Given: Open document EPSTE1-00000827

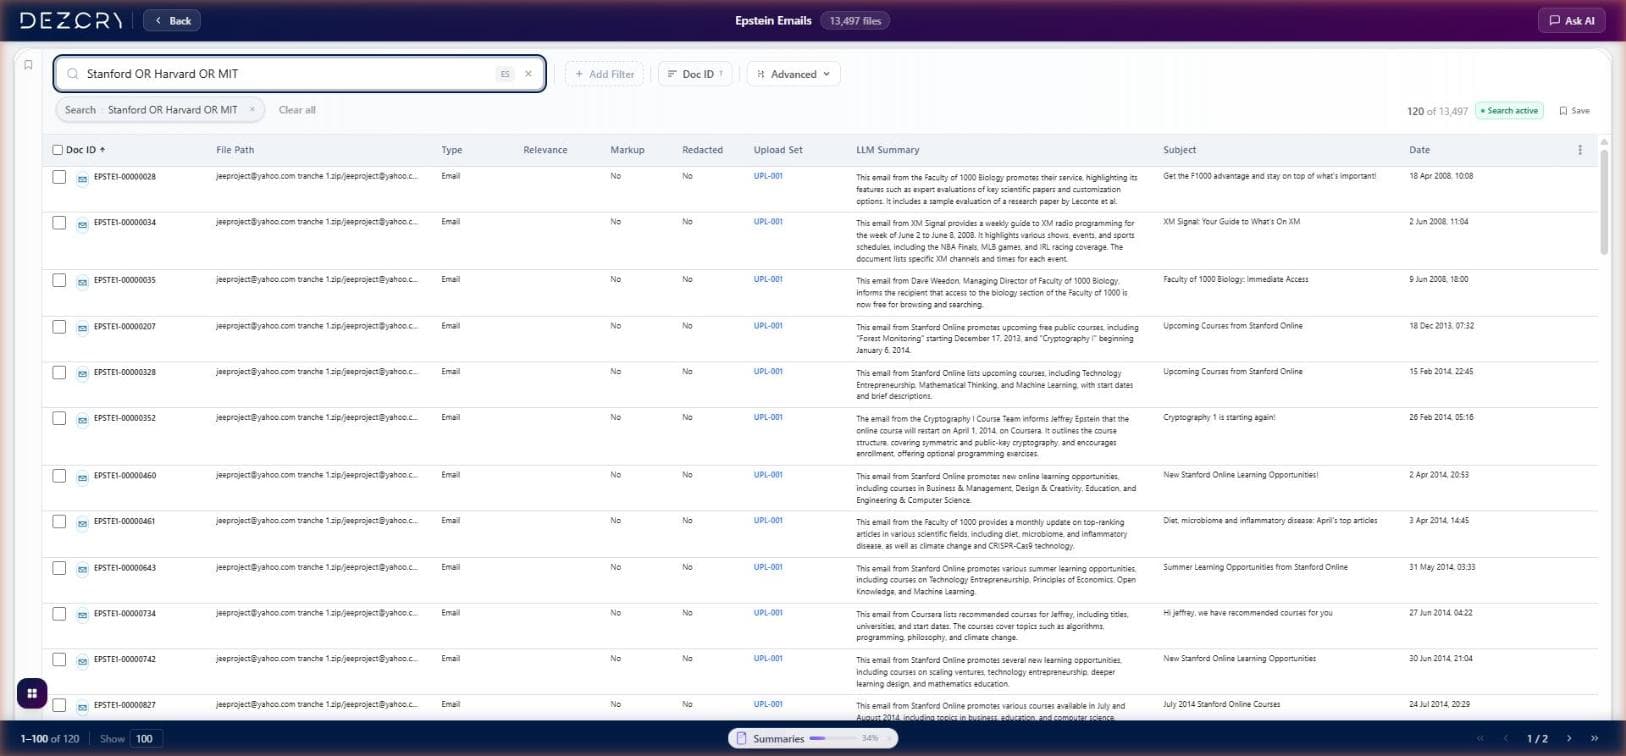Looking at the screenshot, I should (x=125, y=706).
